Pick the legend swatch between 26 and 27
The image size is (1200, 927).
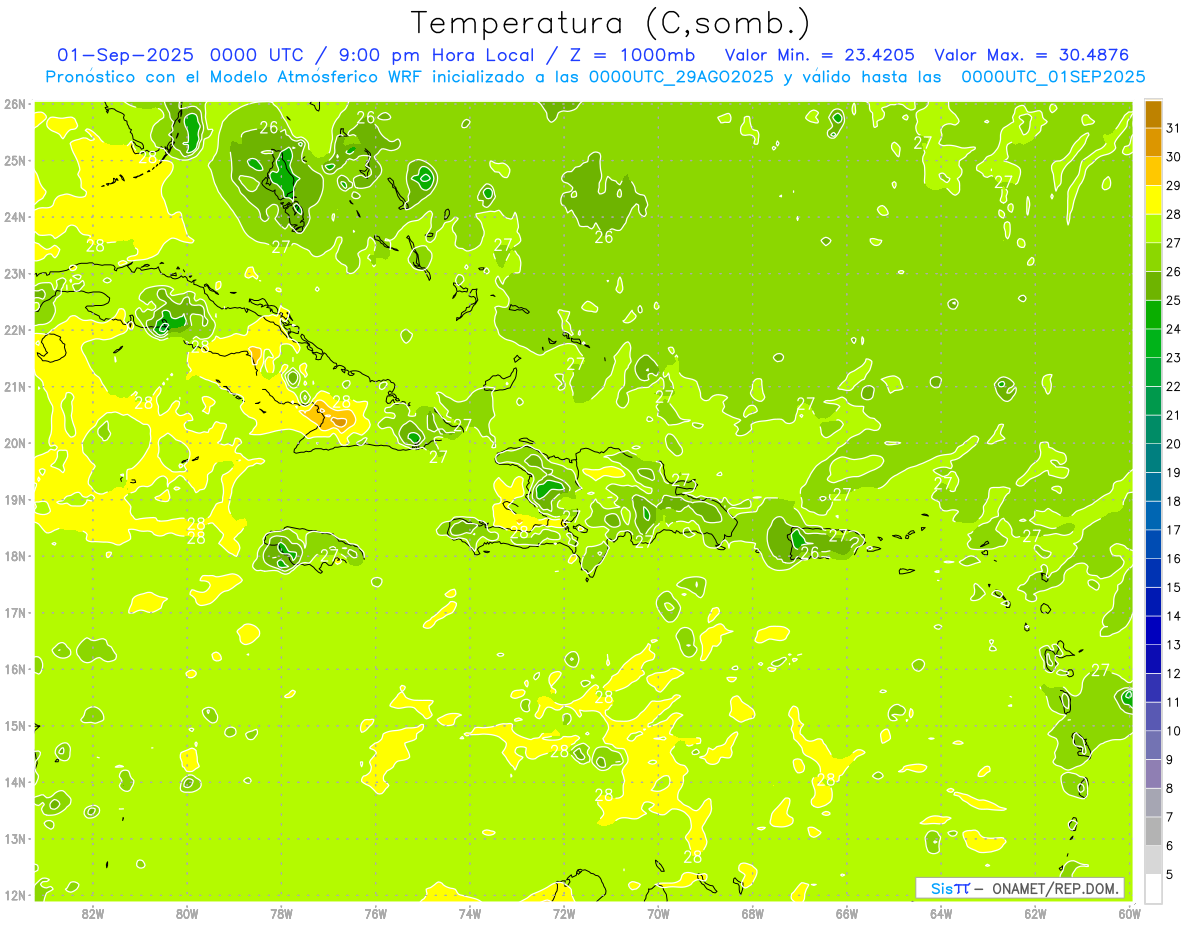(x=1154, y=257)
